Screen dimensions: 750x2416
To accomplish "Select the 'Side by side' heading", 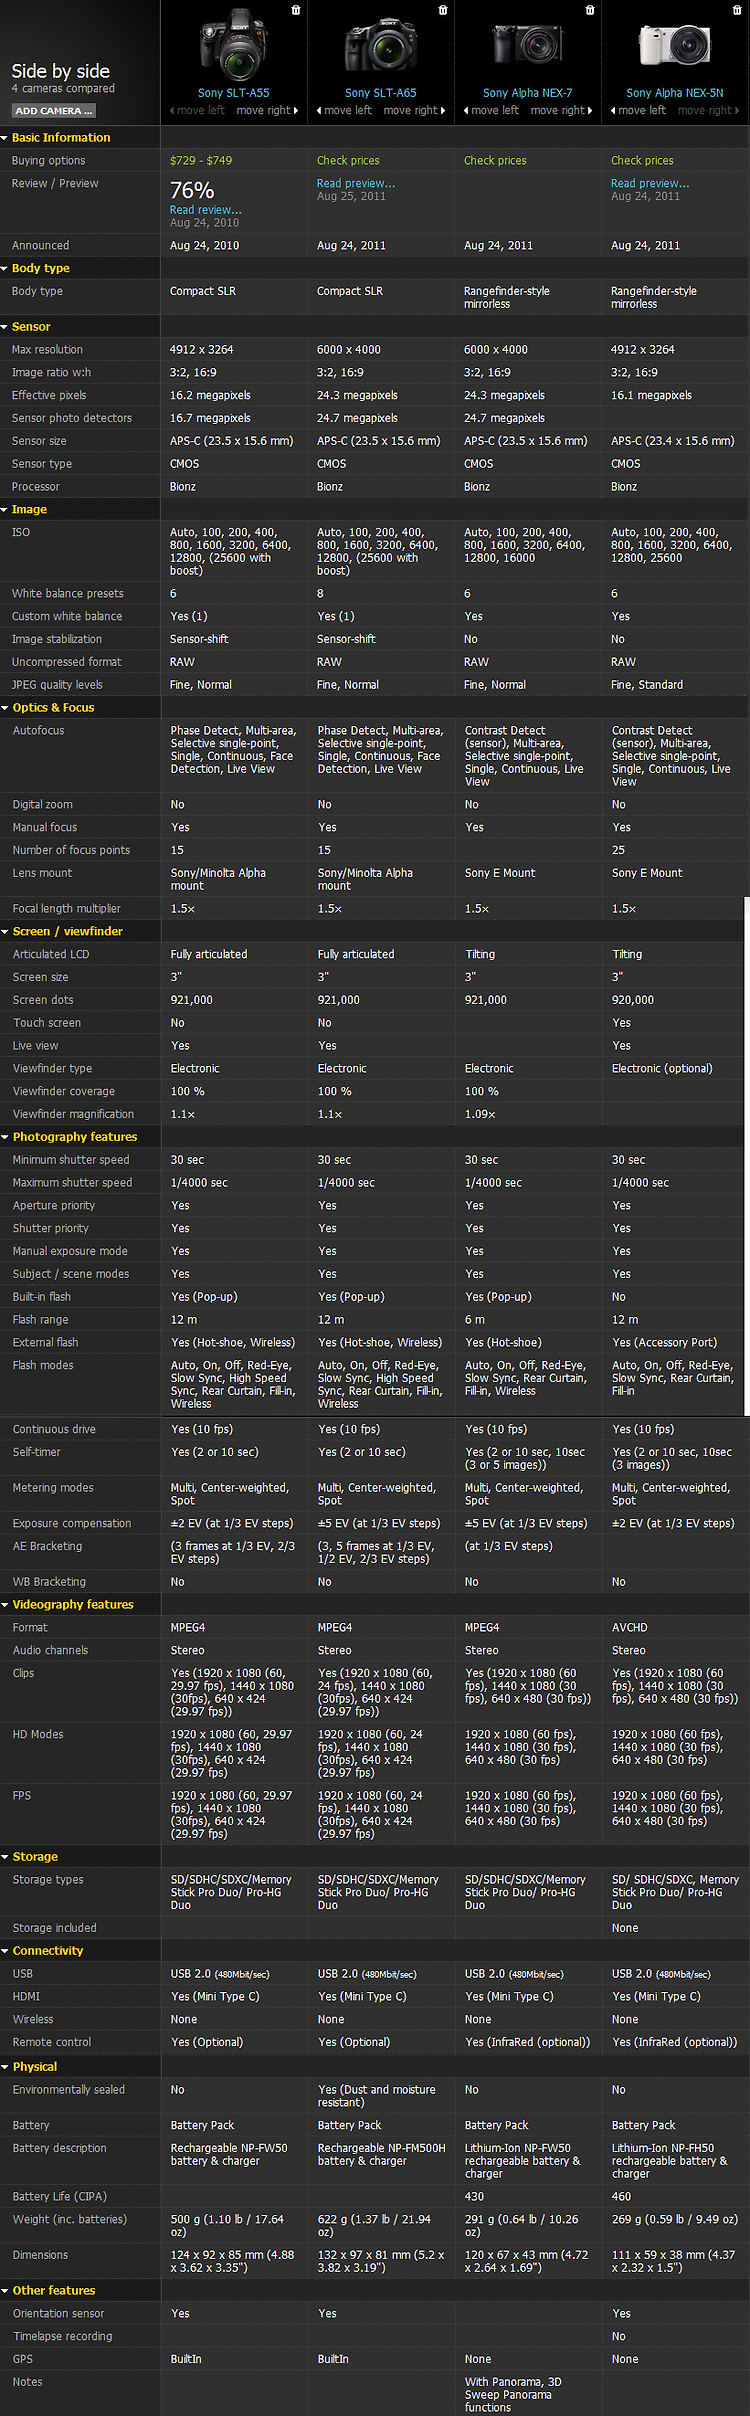I will (61, 71).
